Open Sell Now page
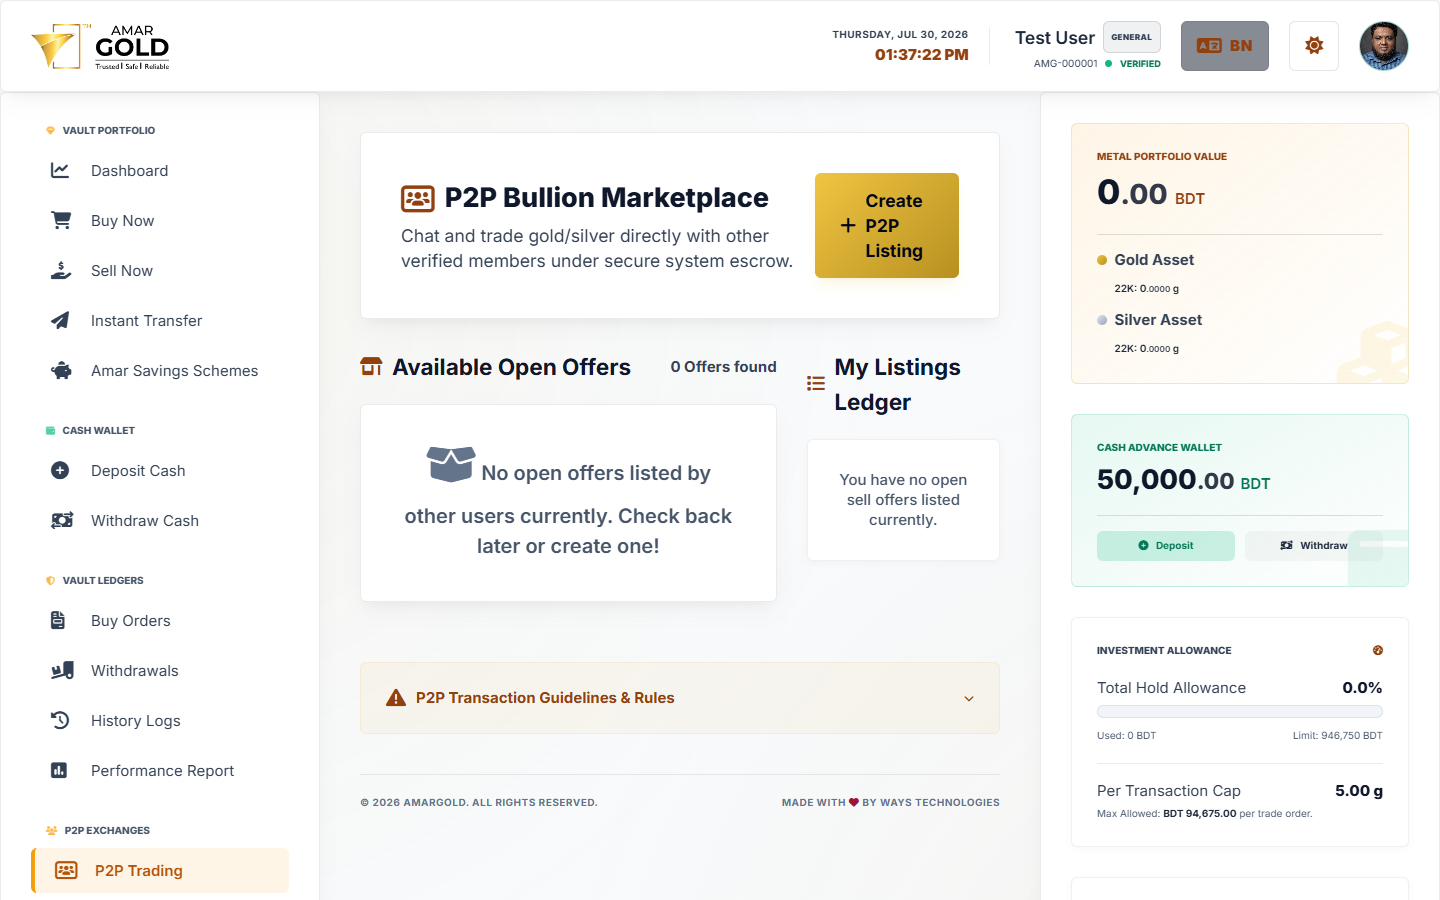This screenshot has width=1440, height=900. click(160, 270)
